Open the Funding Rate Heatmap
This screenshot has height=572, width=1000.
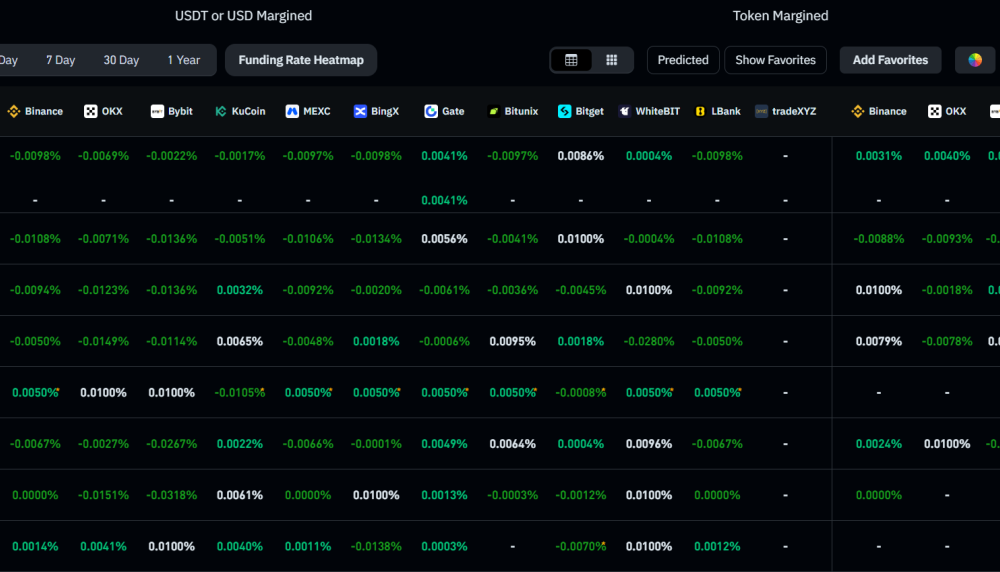click(x=301, y=60)
